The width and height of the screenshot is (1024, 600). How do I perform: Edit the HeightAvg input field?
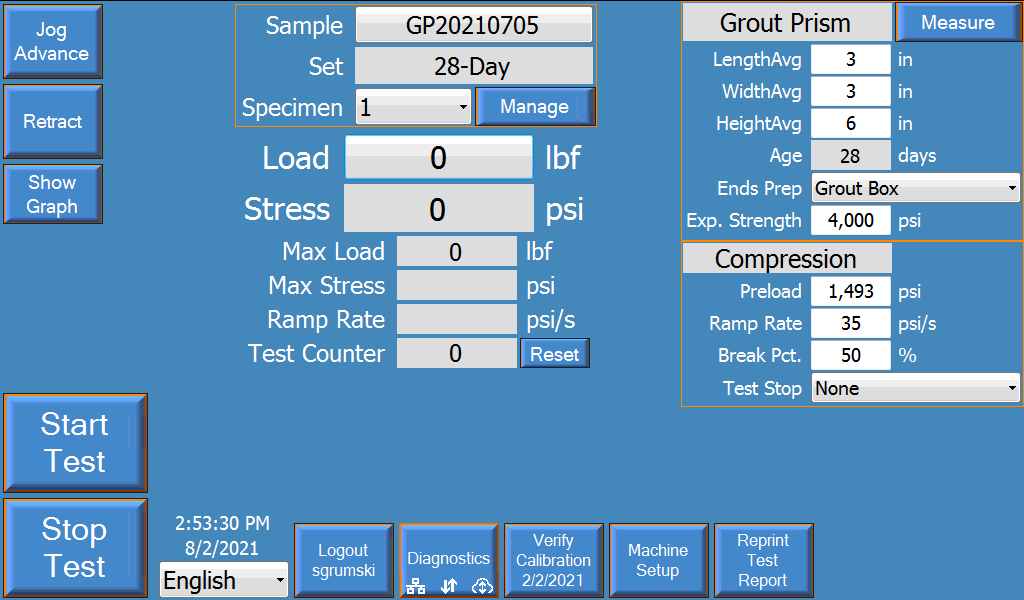tap(850, 123)
